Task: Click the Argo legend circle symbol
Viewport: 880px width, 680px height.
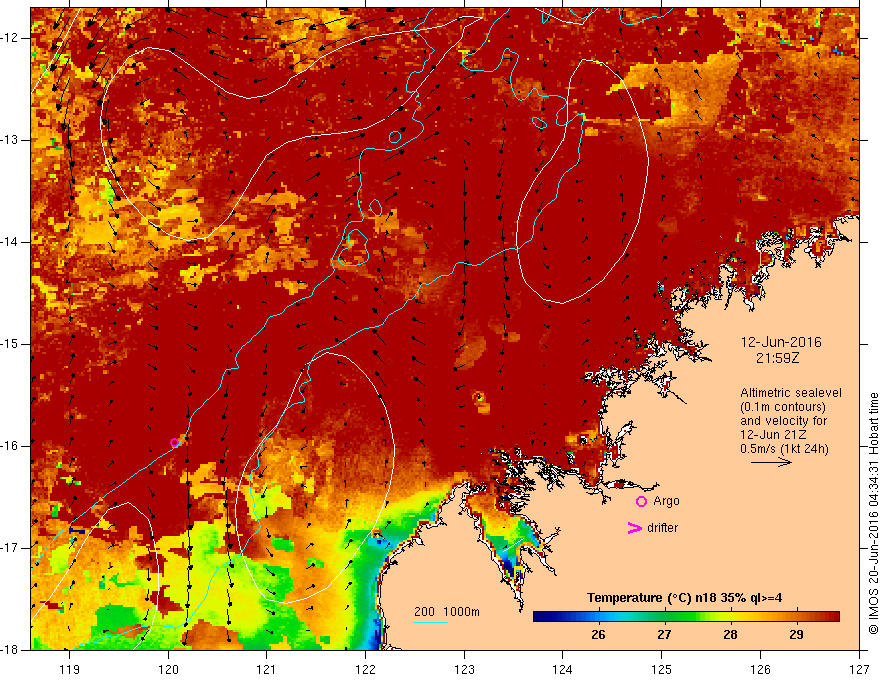Action: point(641,502)
